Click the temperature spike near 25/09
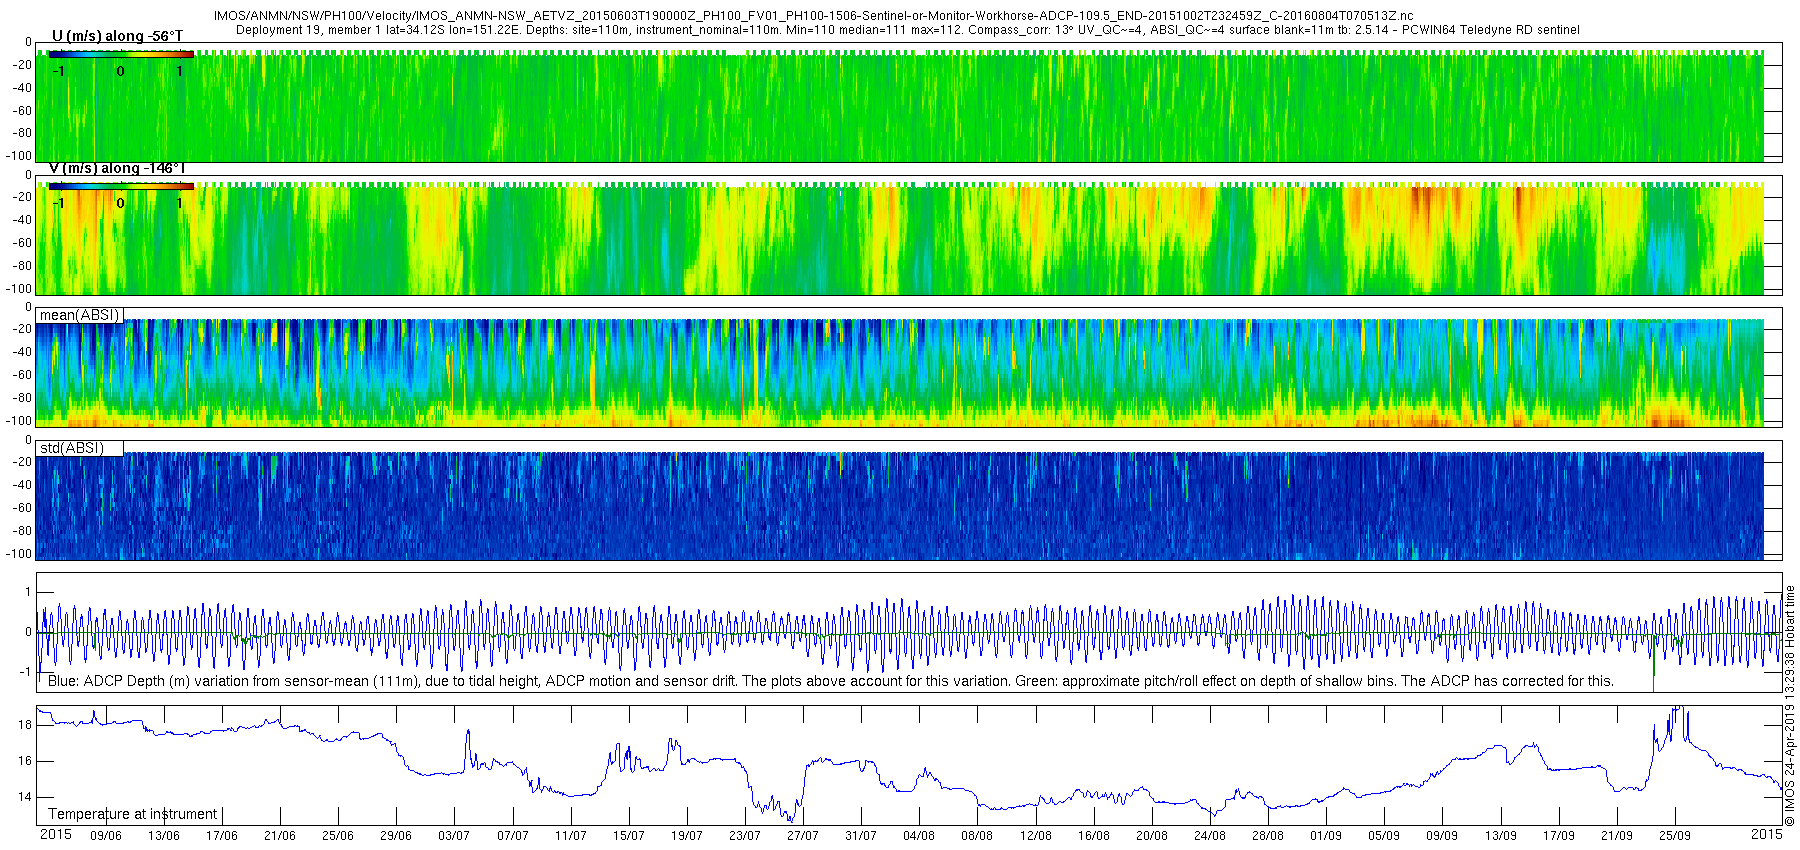Screen dimensions: 1800x850 pos(1680,712)
